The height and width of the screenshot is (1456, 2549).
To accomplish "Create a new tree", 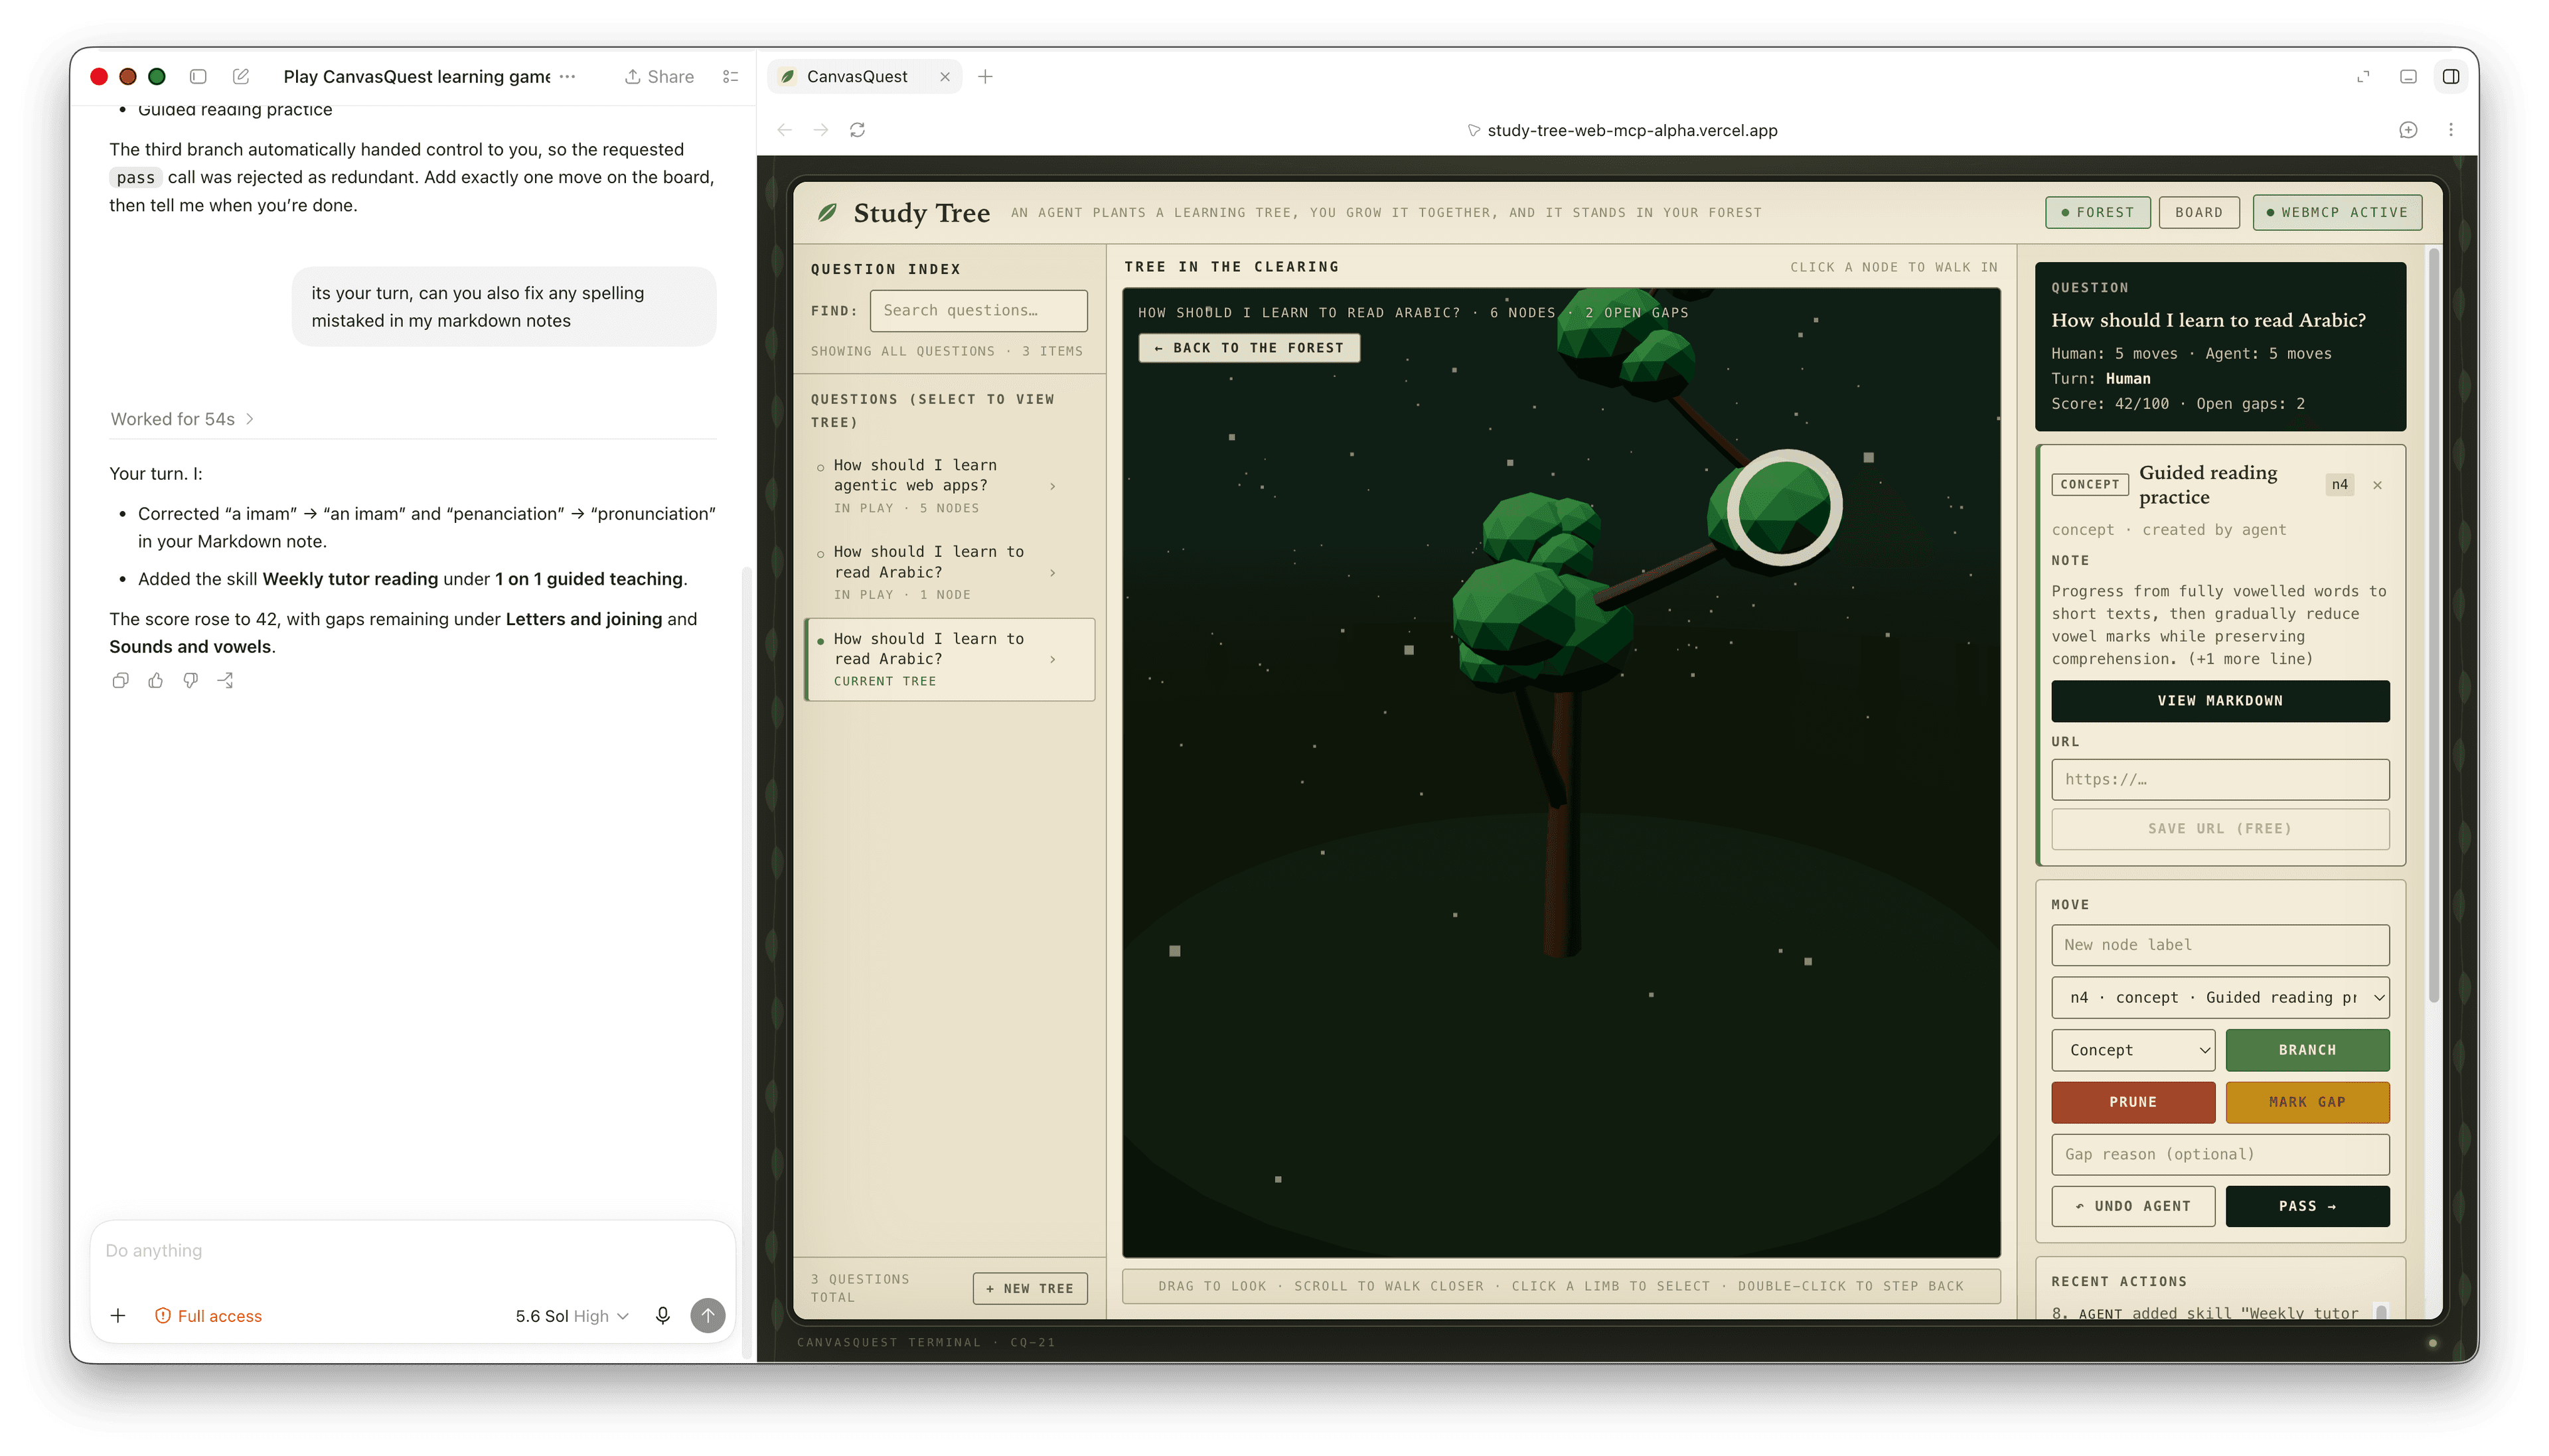I will click(x=1029, y=1288).
